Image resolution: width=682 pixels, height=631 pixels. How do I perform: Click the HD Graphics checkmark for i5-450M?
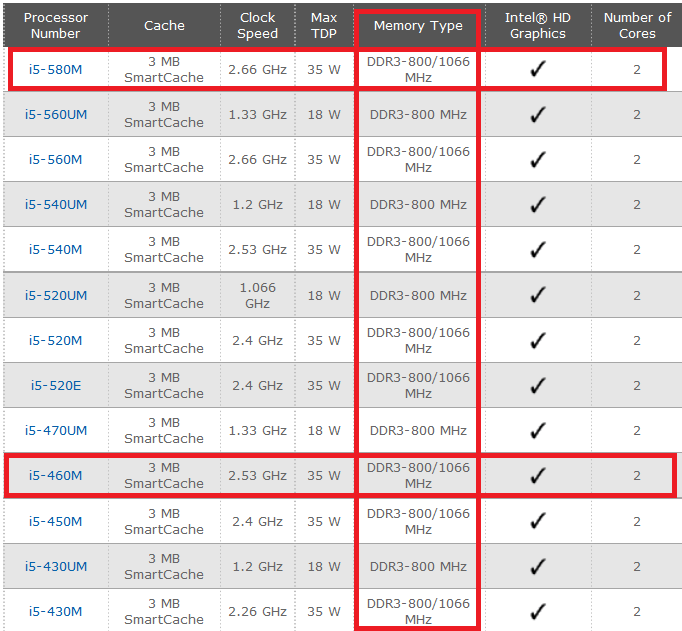538,521
